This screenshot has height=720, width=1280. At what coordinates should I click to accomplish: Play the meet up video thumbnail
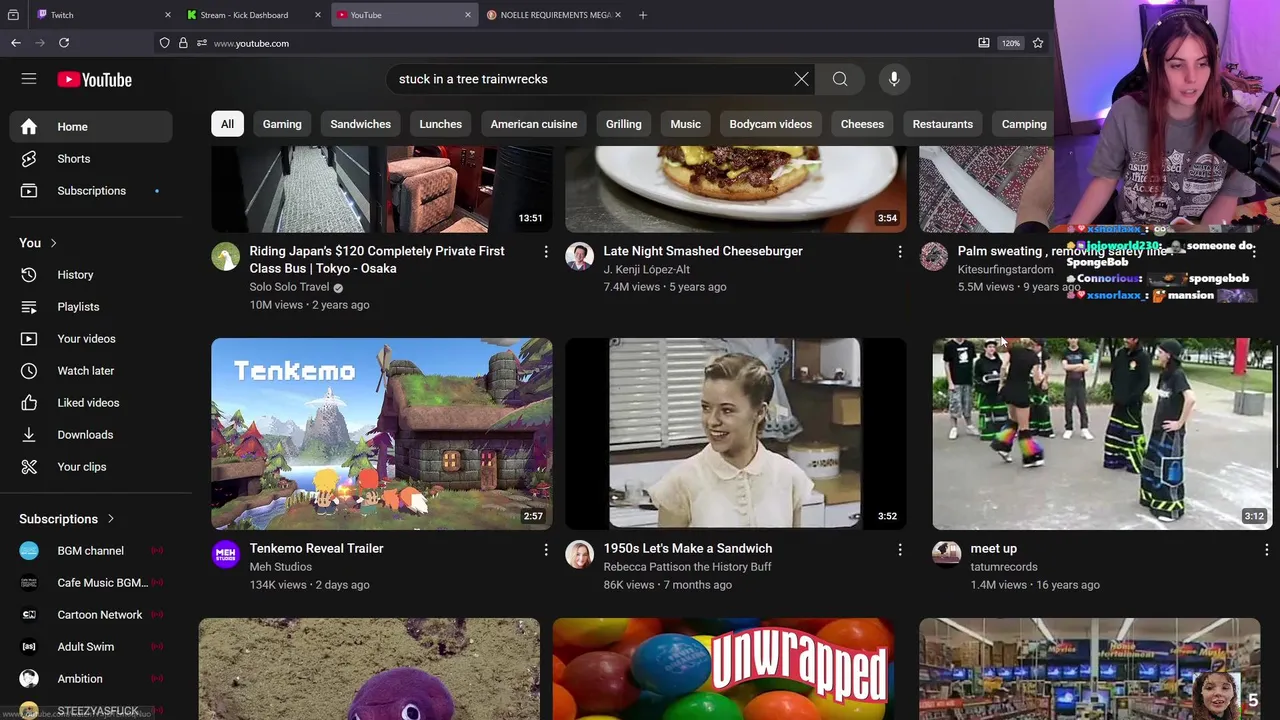[1102, 434]
